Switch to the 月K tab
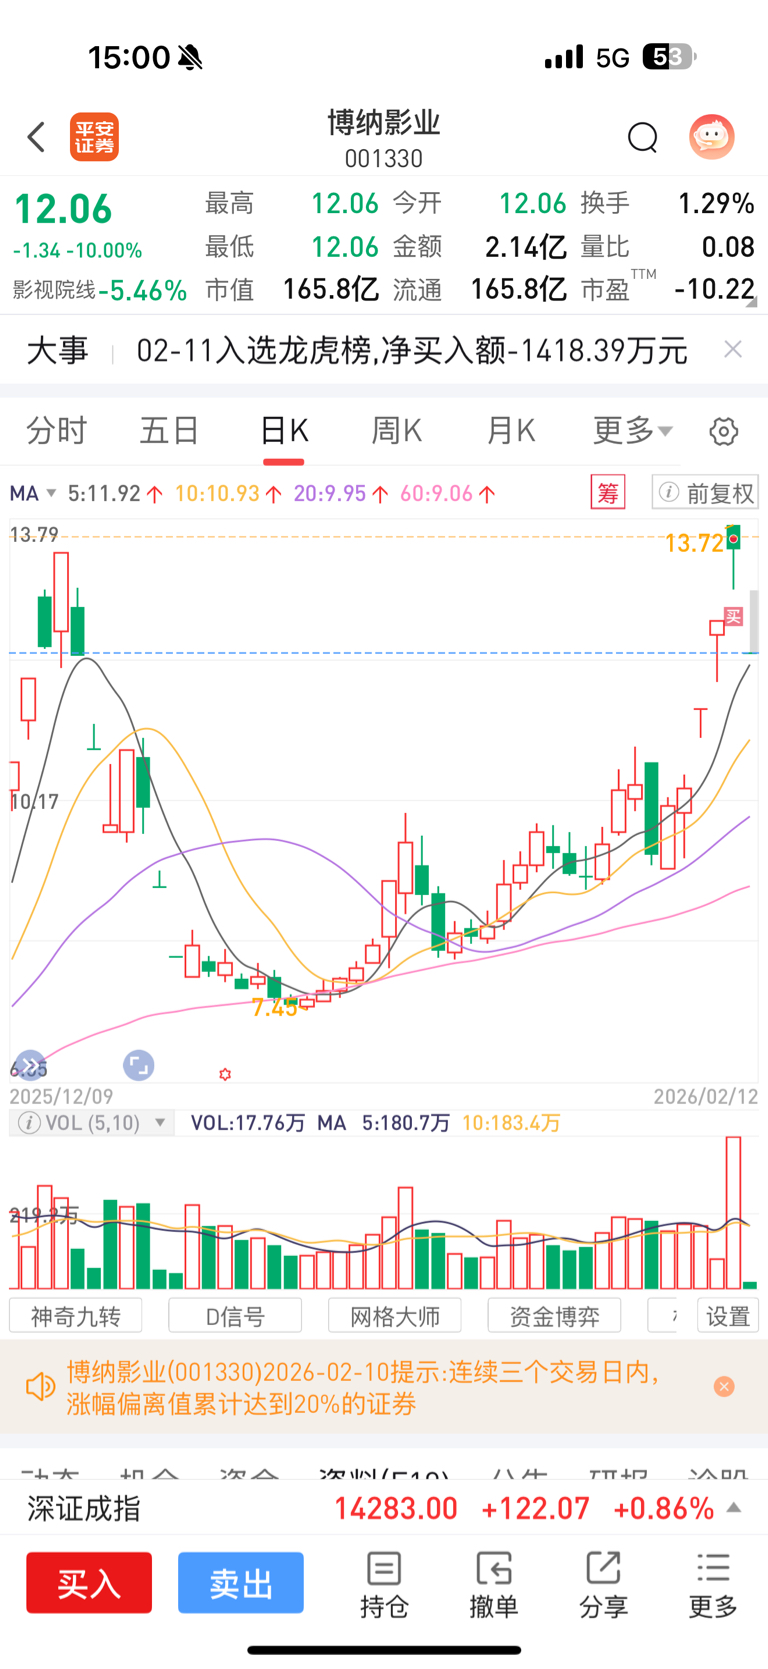Screen dimensions: 768x1669 coord(511,431)
